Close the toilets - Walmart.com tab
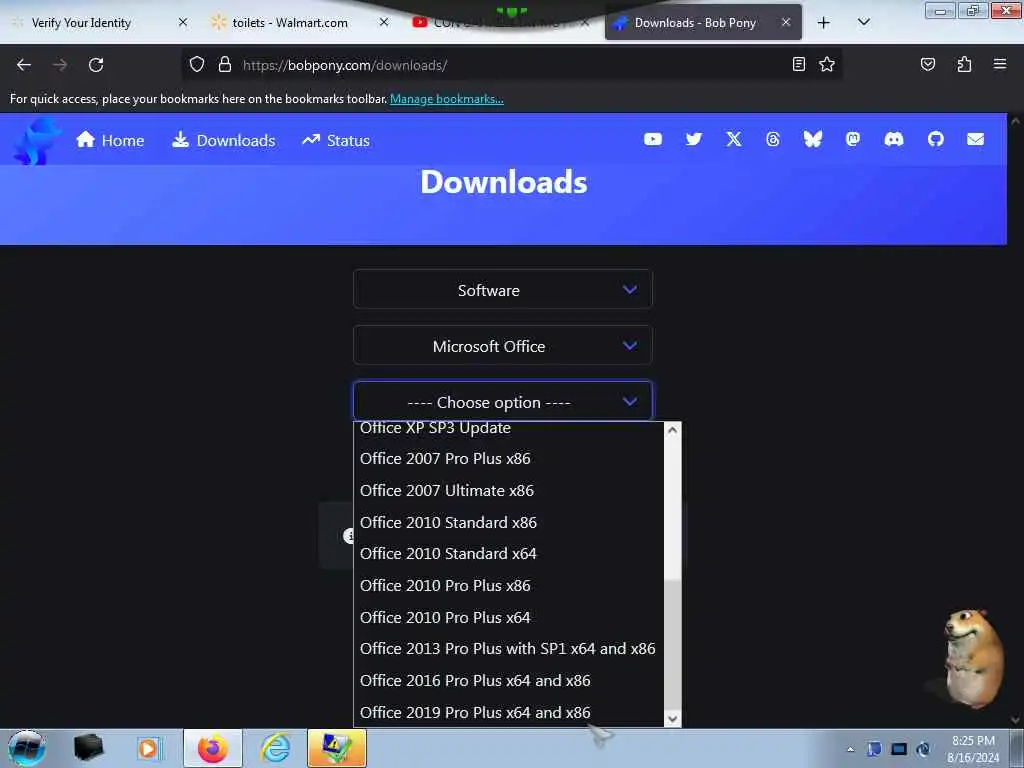 pyautogui.click(x=384, y=22)
